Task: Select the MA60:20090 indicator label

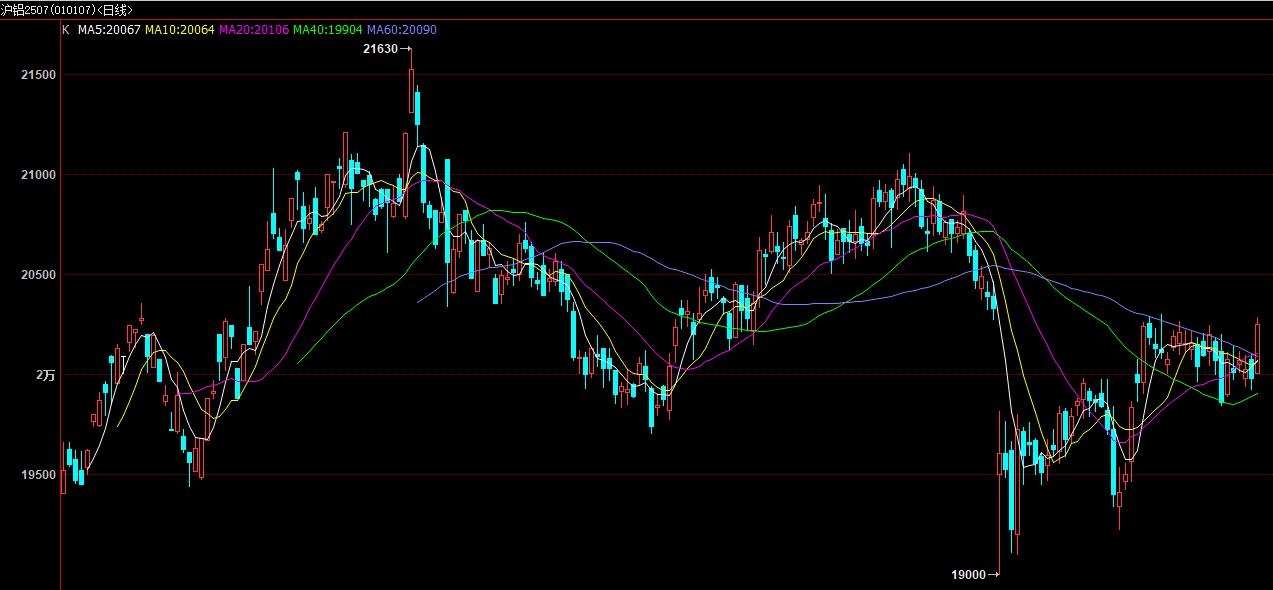Action: tap(402, 30)
